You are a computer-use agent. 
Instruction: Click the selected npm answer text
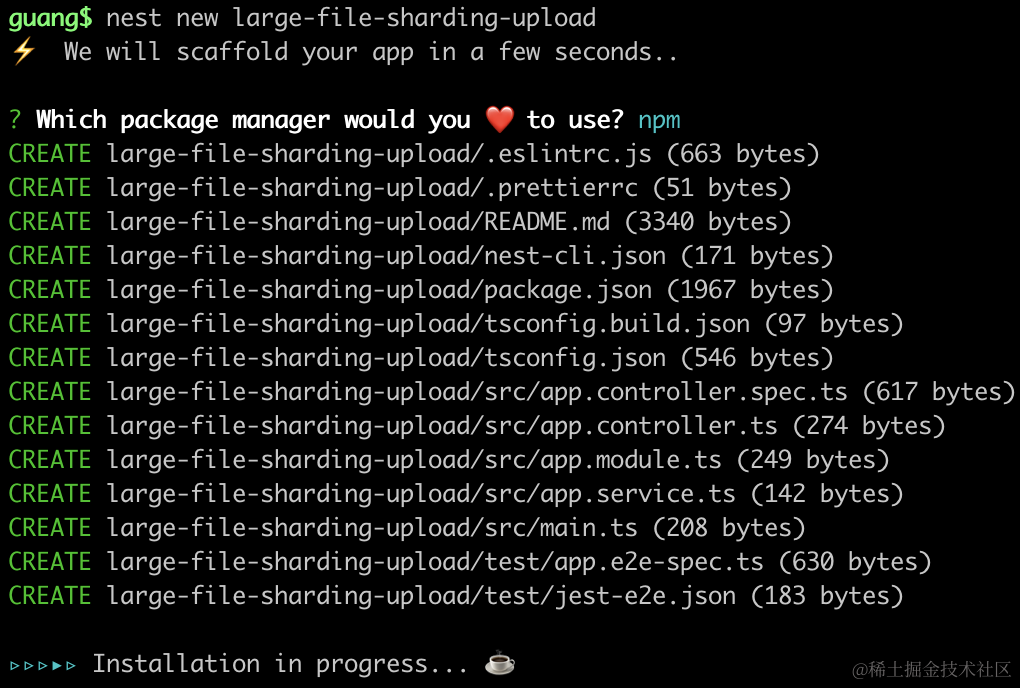(659, 120)
